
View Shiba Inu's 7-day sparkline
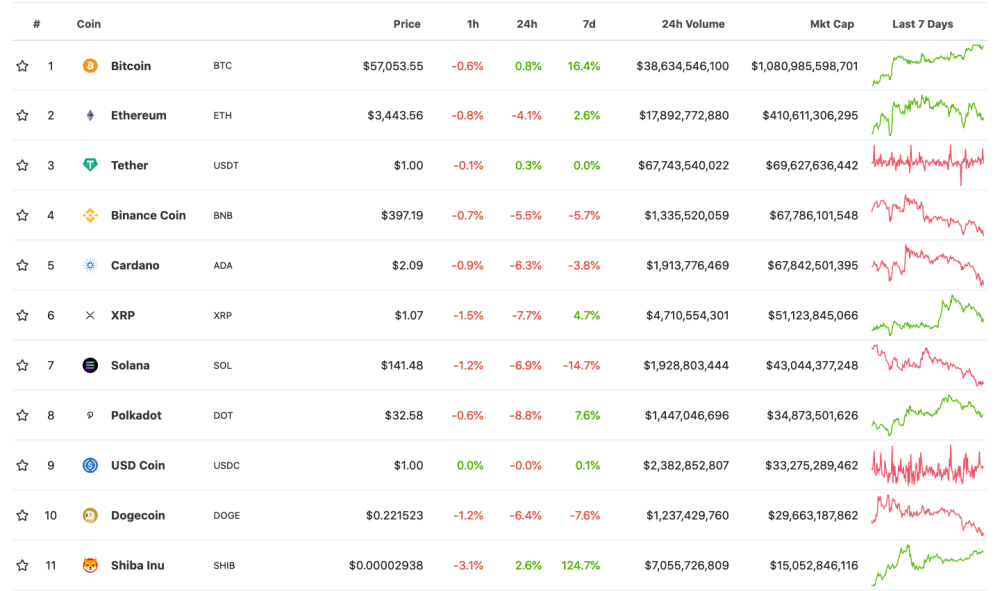click(x=928, y=565)
